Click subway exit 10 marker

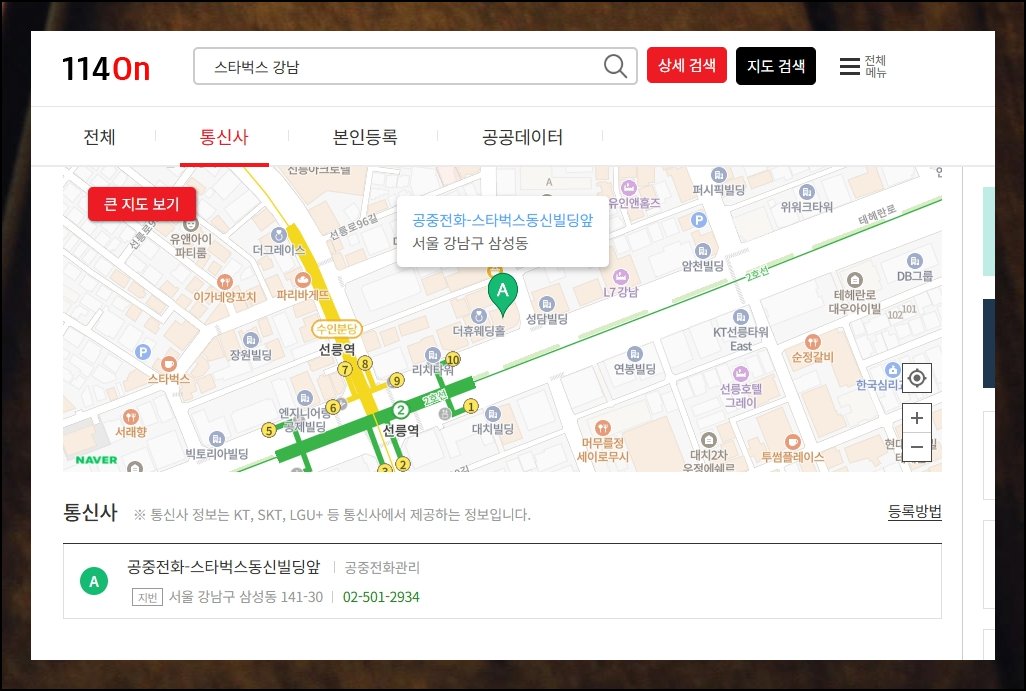coord(453,359)
